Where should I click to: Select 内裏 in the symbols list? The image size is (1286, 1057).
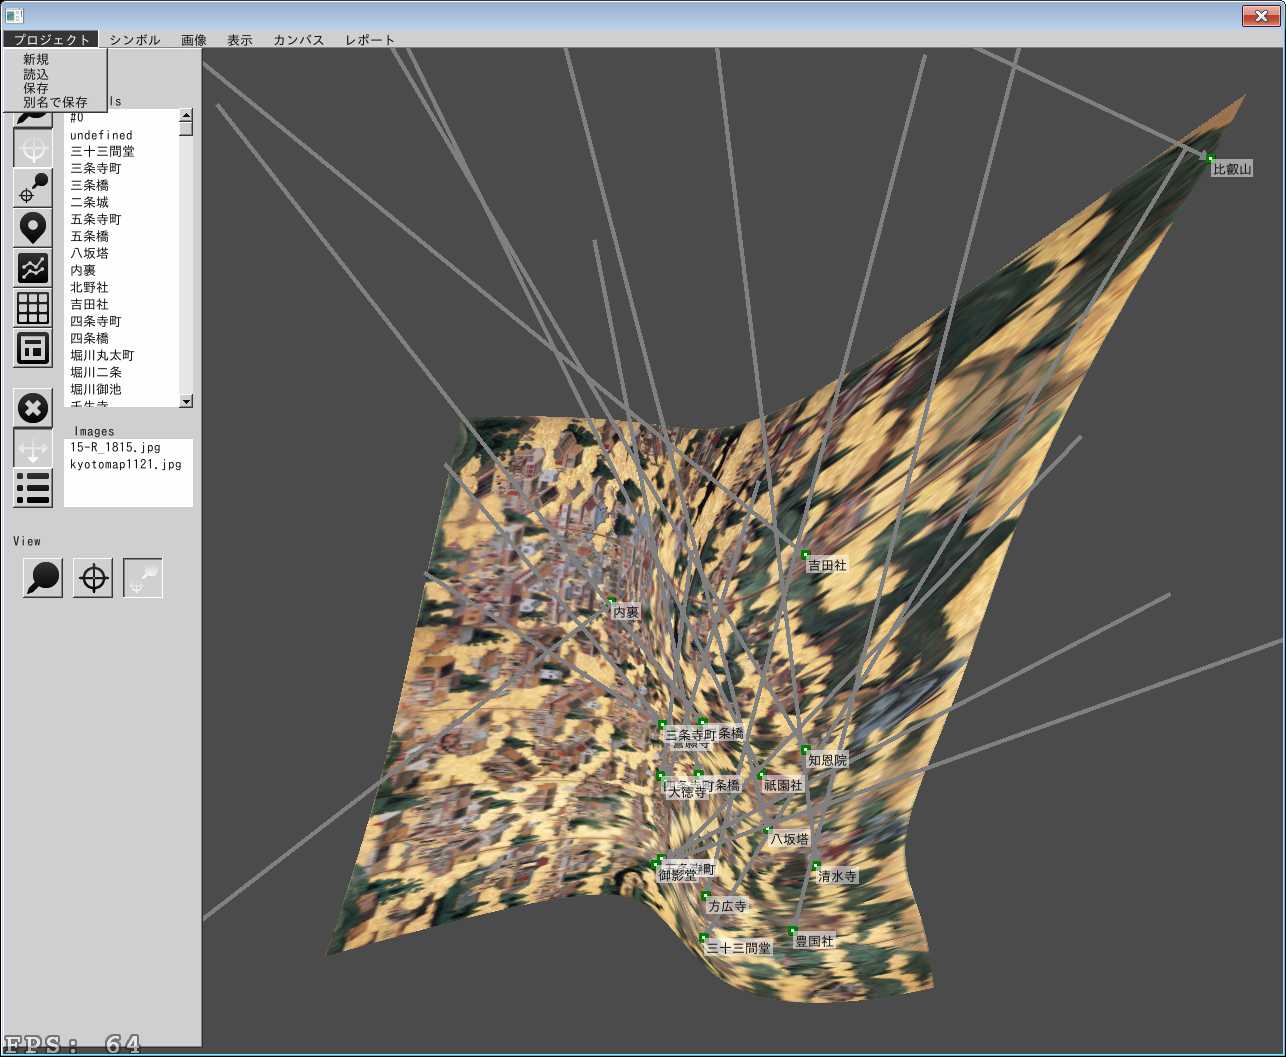tap(121, 271)
